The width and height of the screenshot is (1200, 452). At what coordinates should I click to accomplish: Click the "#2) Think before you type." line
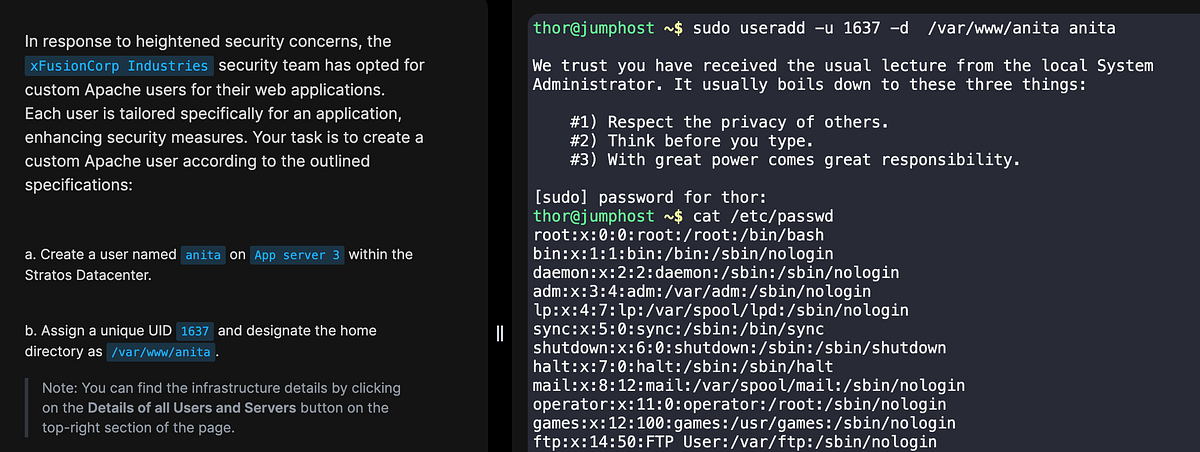point(695,141)
